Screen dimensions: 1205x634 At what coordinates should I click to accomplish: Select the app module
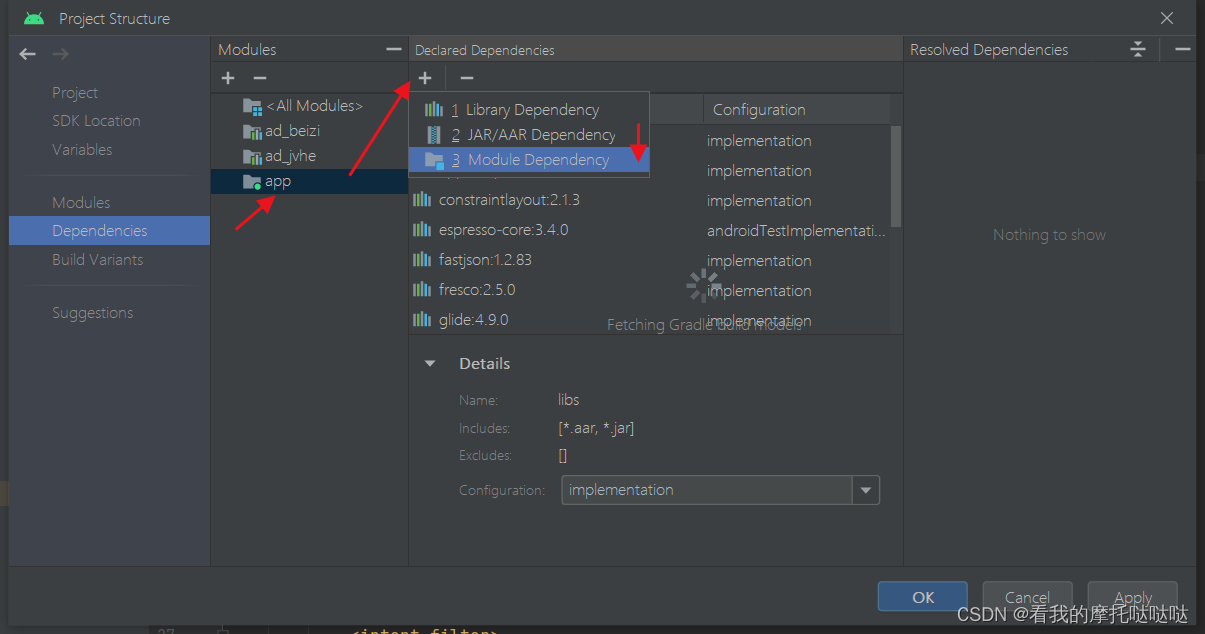point(278,181)
